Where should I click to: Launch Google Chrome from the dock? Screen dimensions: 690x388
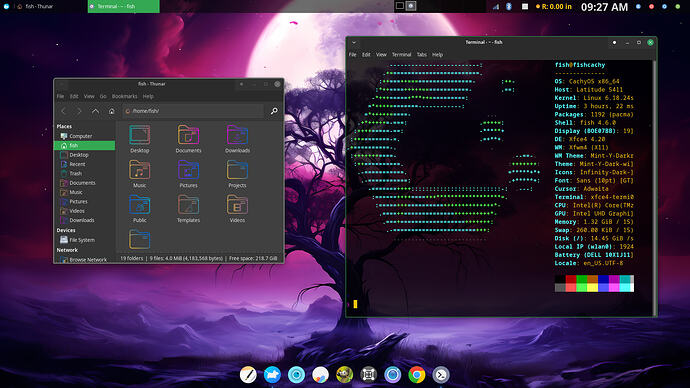pyautogui.click(x=417, y=375)
